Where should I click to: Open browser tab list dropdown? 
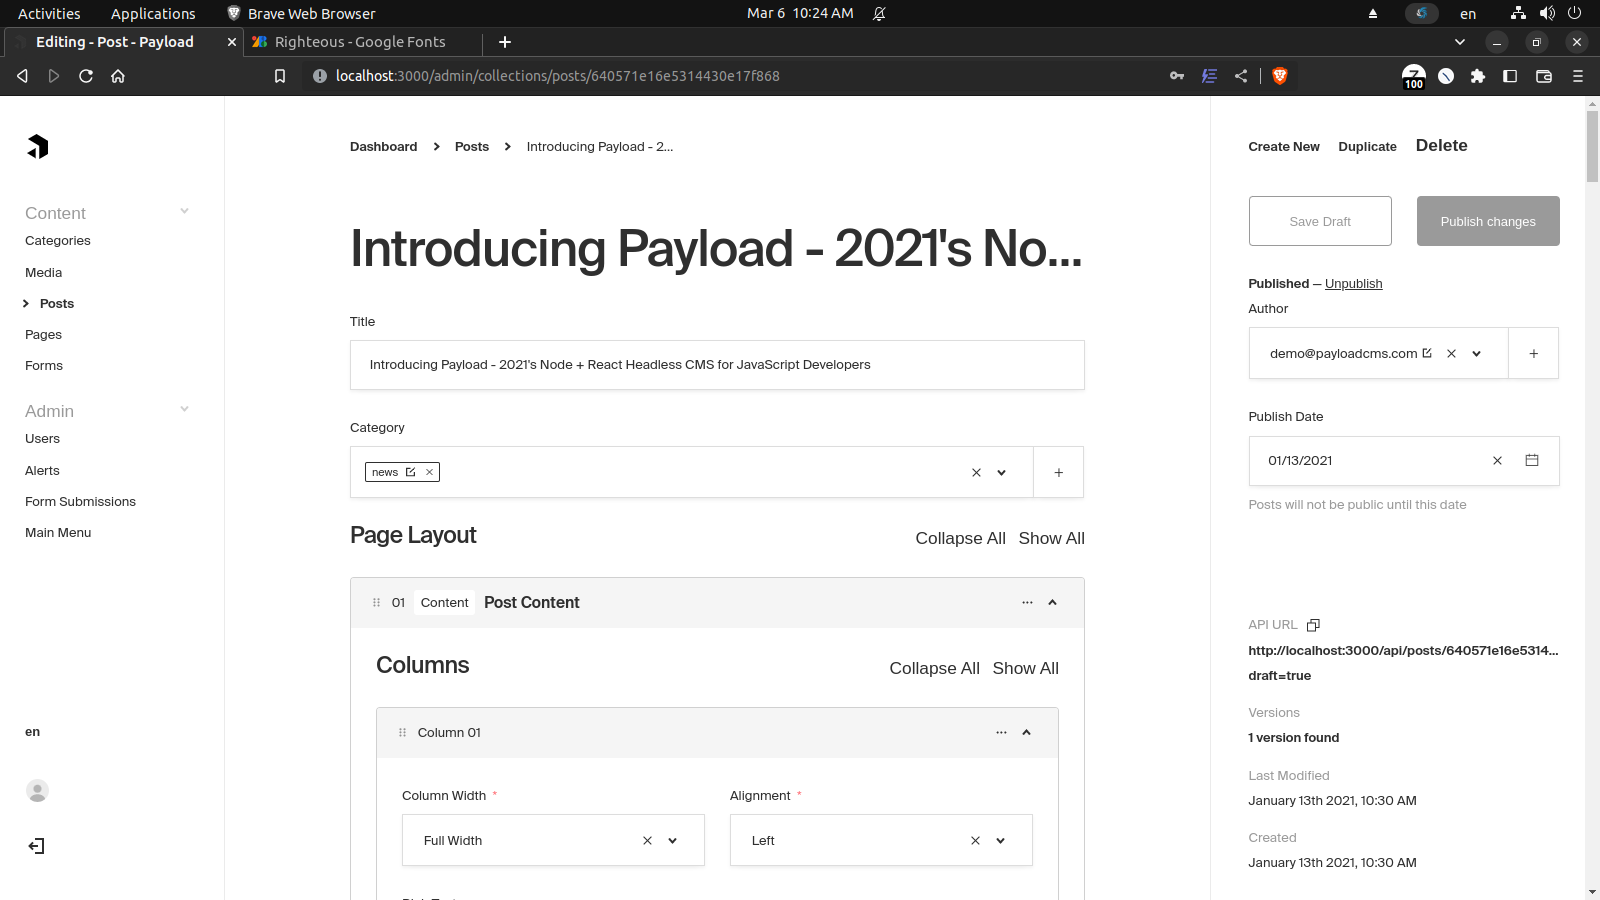[1459, 42]
